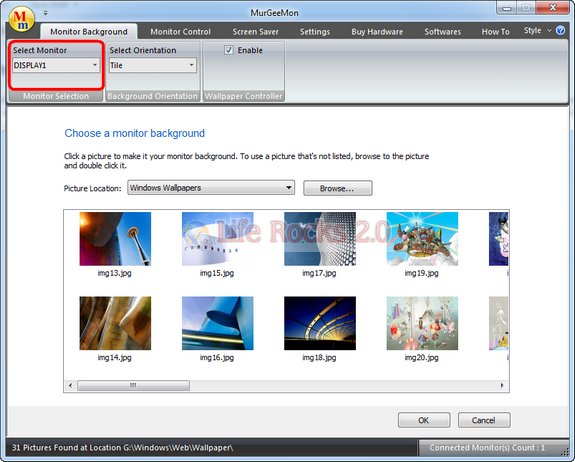Screen dimensions: 575x462
Task: Click the img20.jpg file name label
Action: pyautogui.click(x=421, y=358)
